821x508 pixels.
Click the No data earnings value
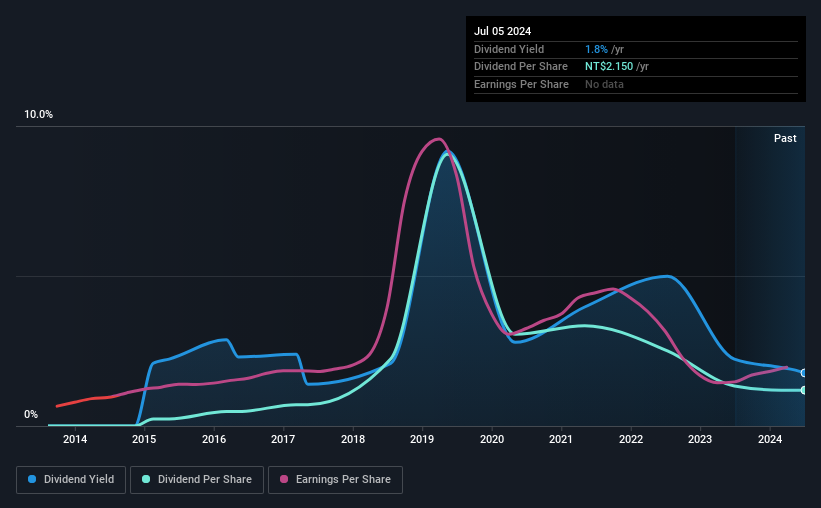point(604,84)
